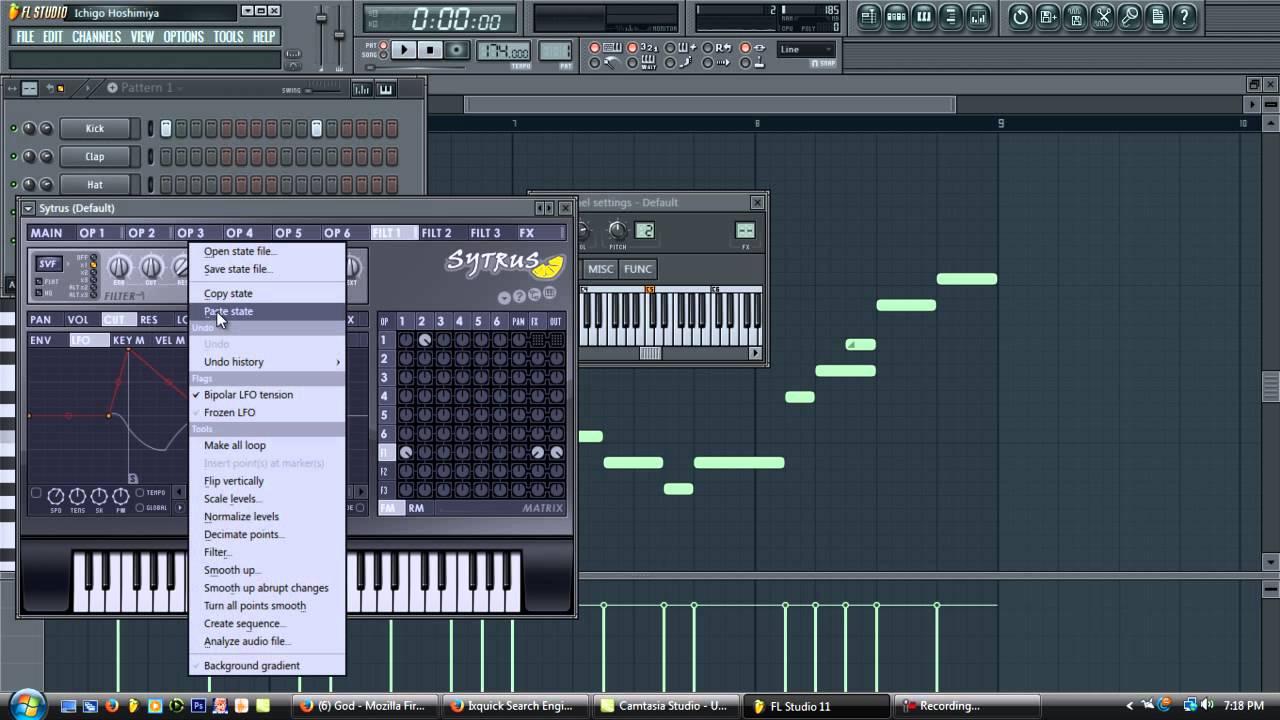This screenshot has height=720, width=1280.
Task: Open the TOOLS menu
Action: tap(228, 37)
